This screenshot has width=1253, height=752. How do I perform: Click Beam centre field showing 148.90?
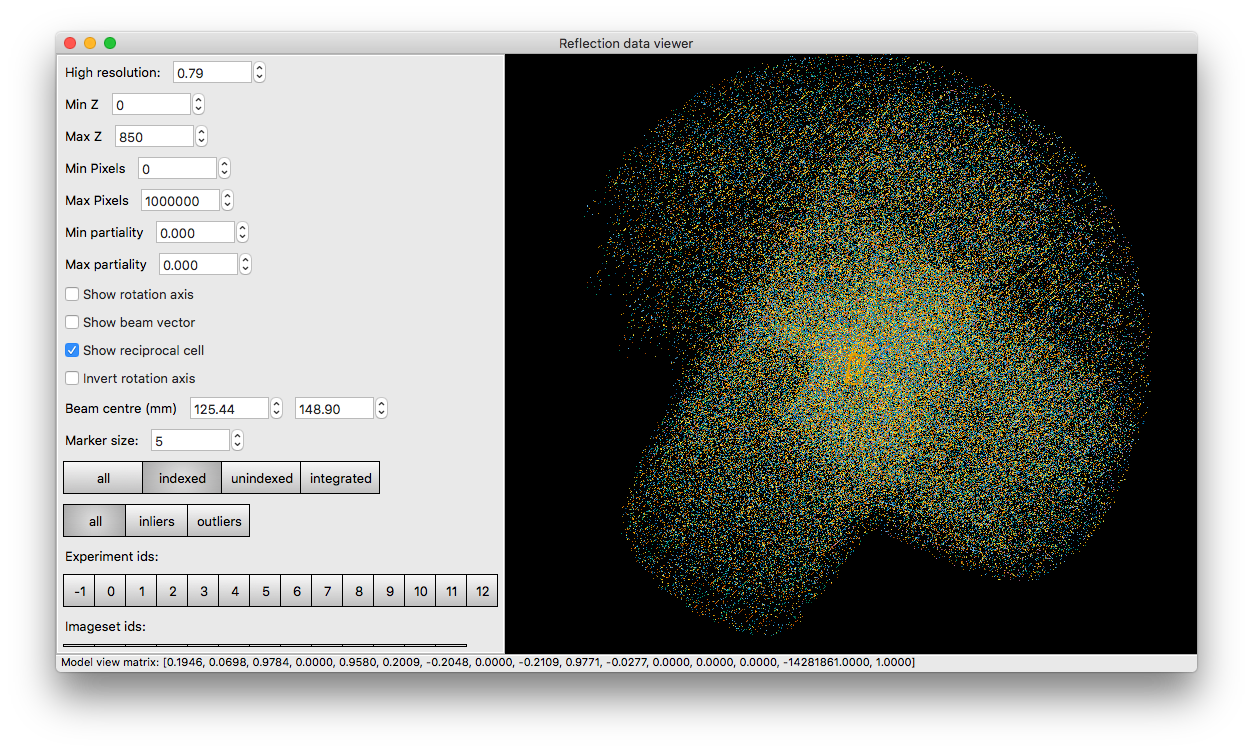pyautogui.click(x=334, y=408)
